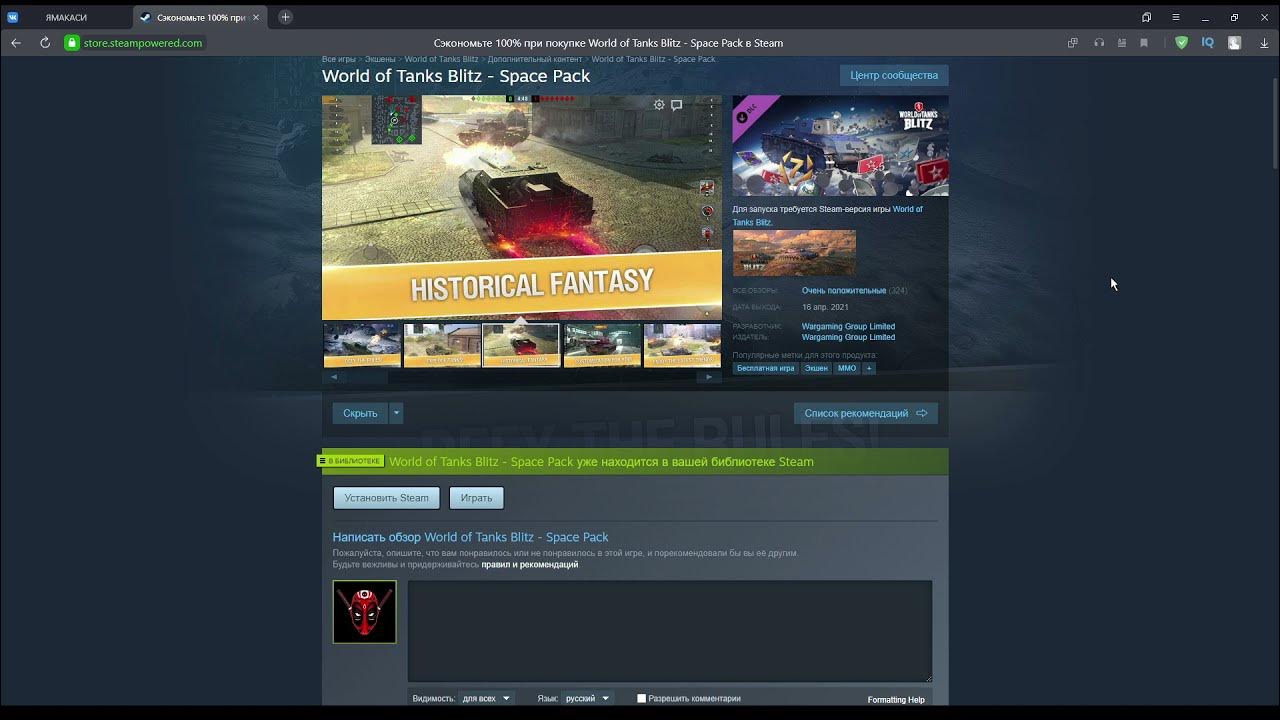The image size is (1280, 720).
Task: Add a tag with plus button
Action: 869,368
